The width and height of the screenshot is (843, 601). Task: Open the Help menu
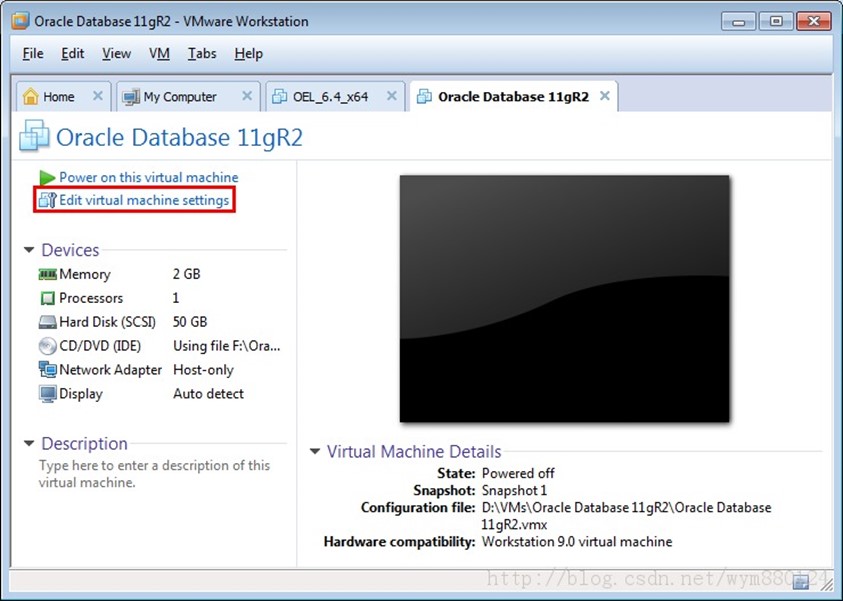click(x=248, y=54)
